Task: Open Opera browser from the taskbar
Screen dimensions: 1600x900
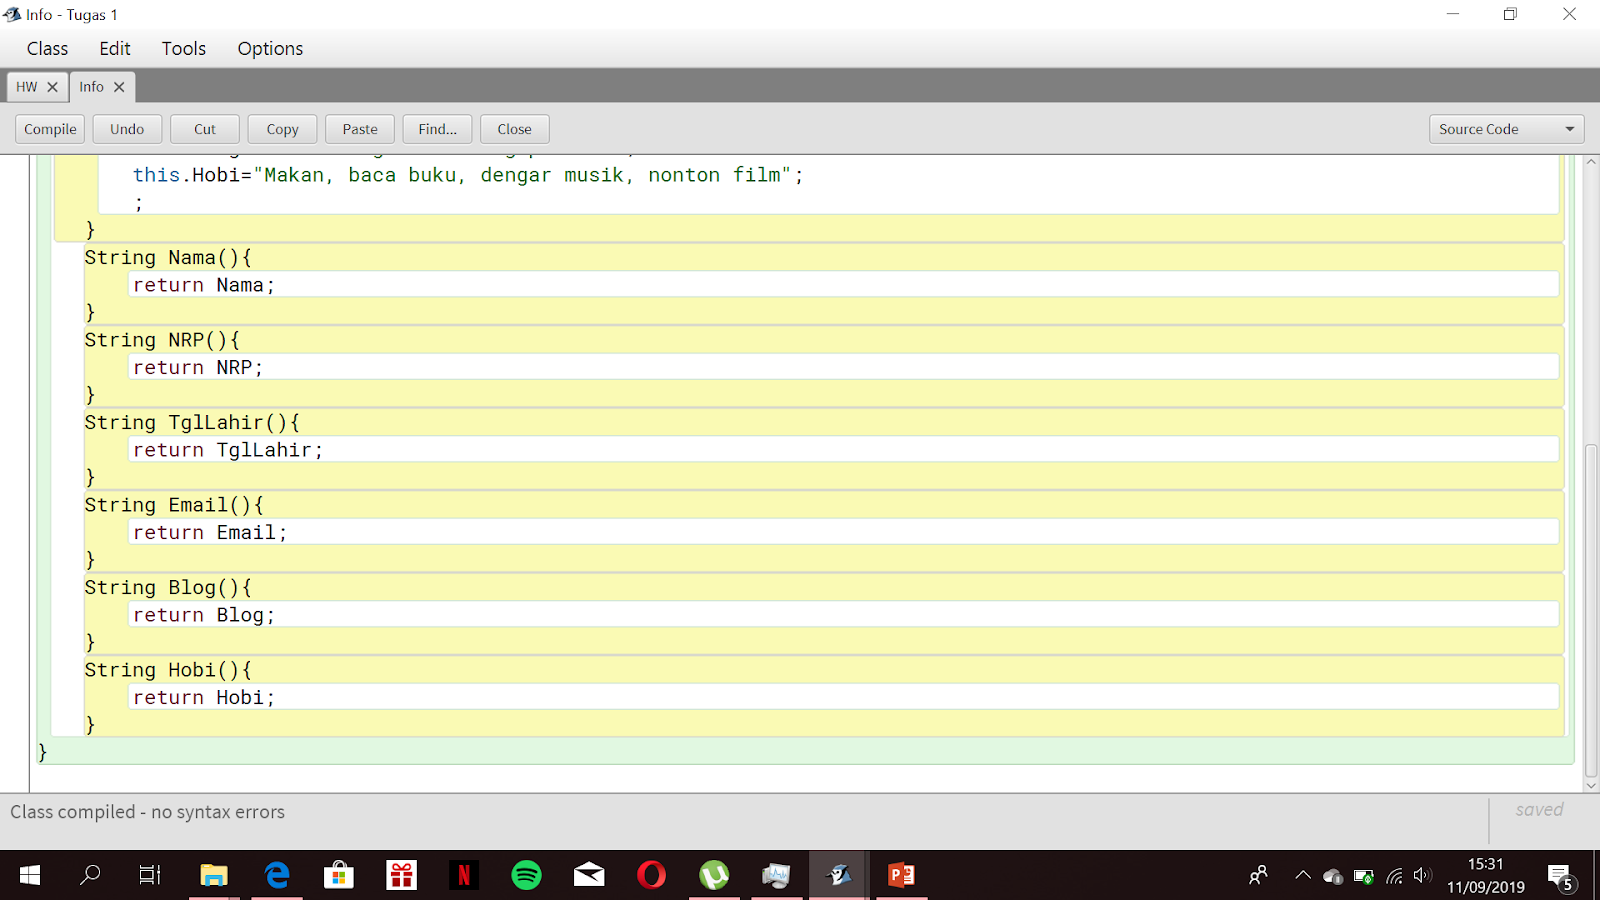Action: click(652, 875)
